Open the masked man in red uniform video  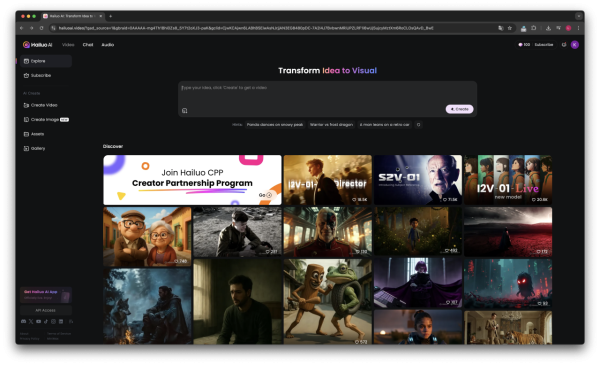click(328, 232)
